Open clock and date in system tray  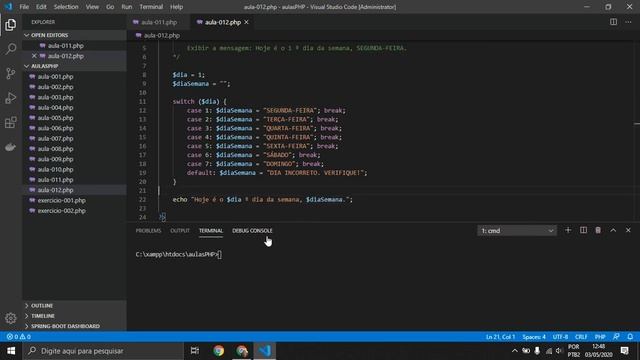point(598,351)
